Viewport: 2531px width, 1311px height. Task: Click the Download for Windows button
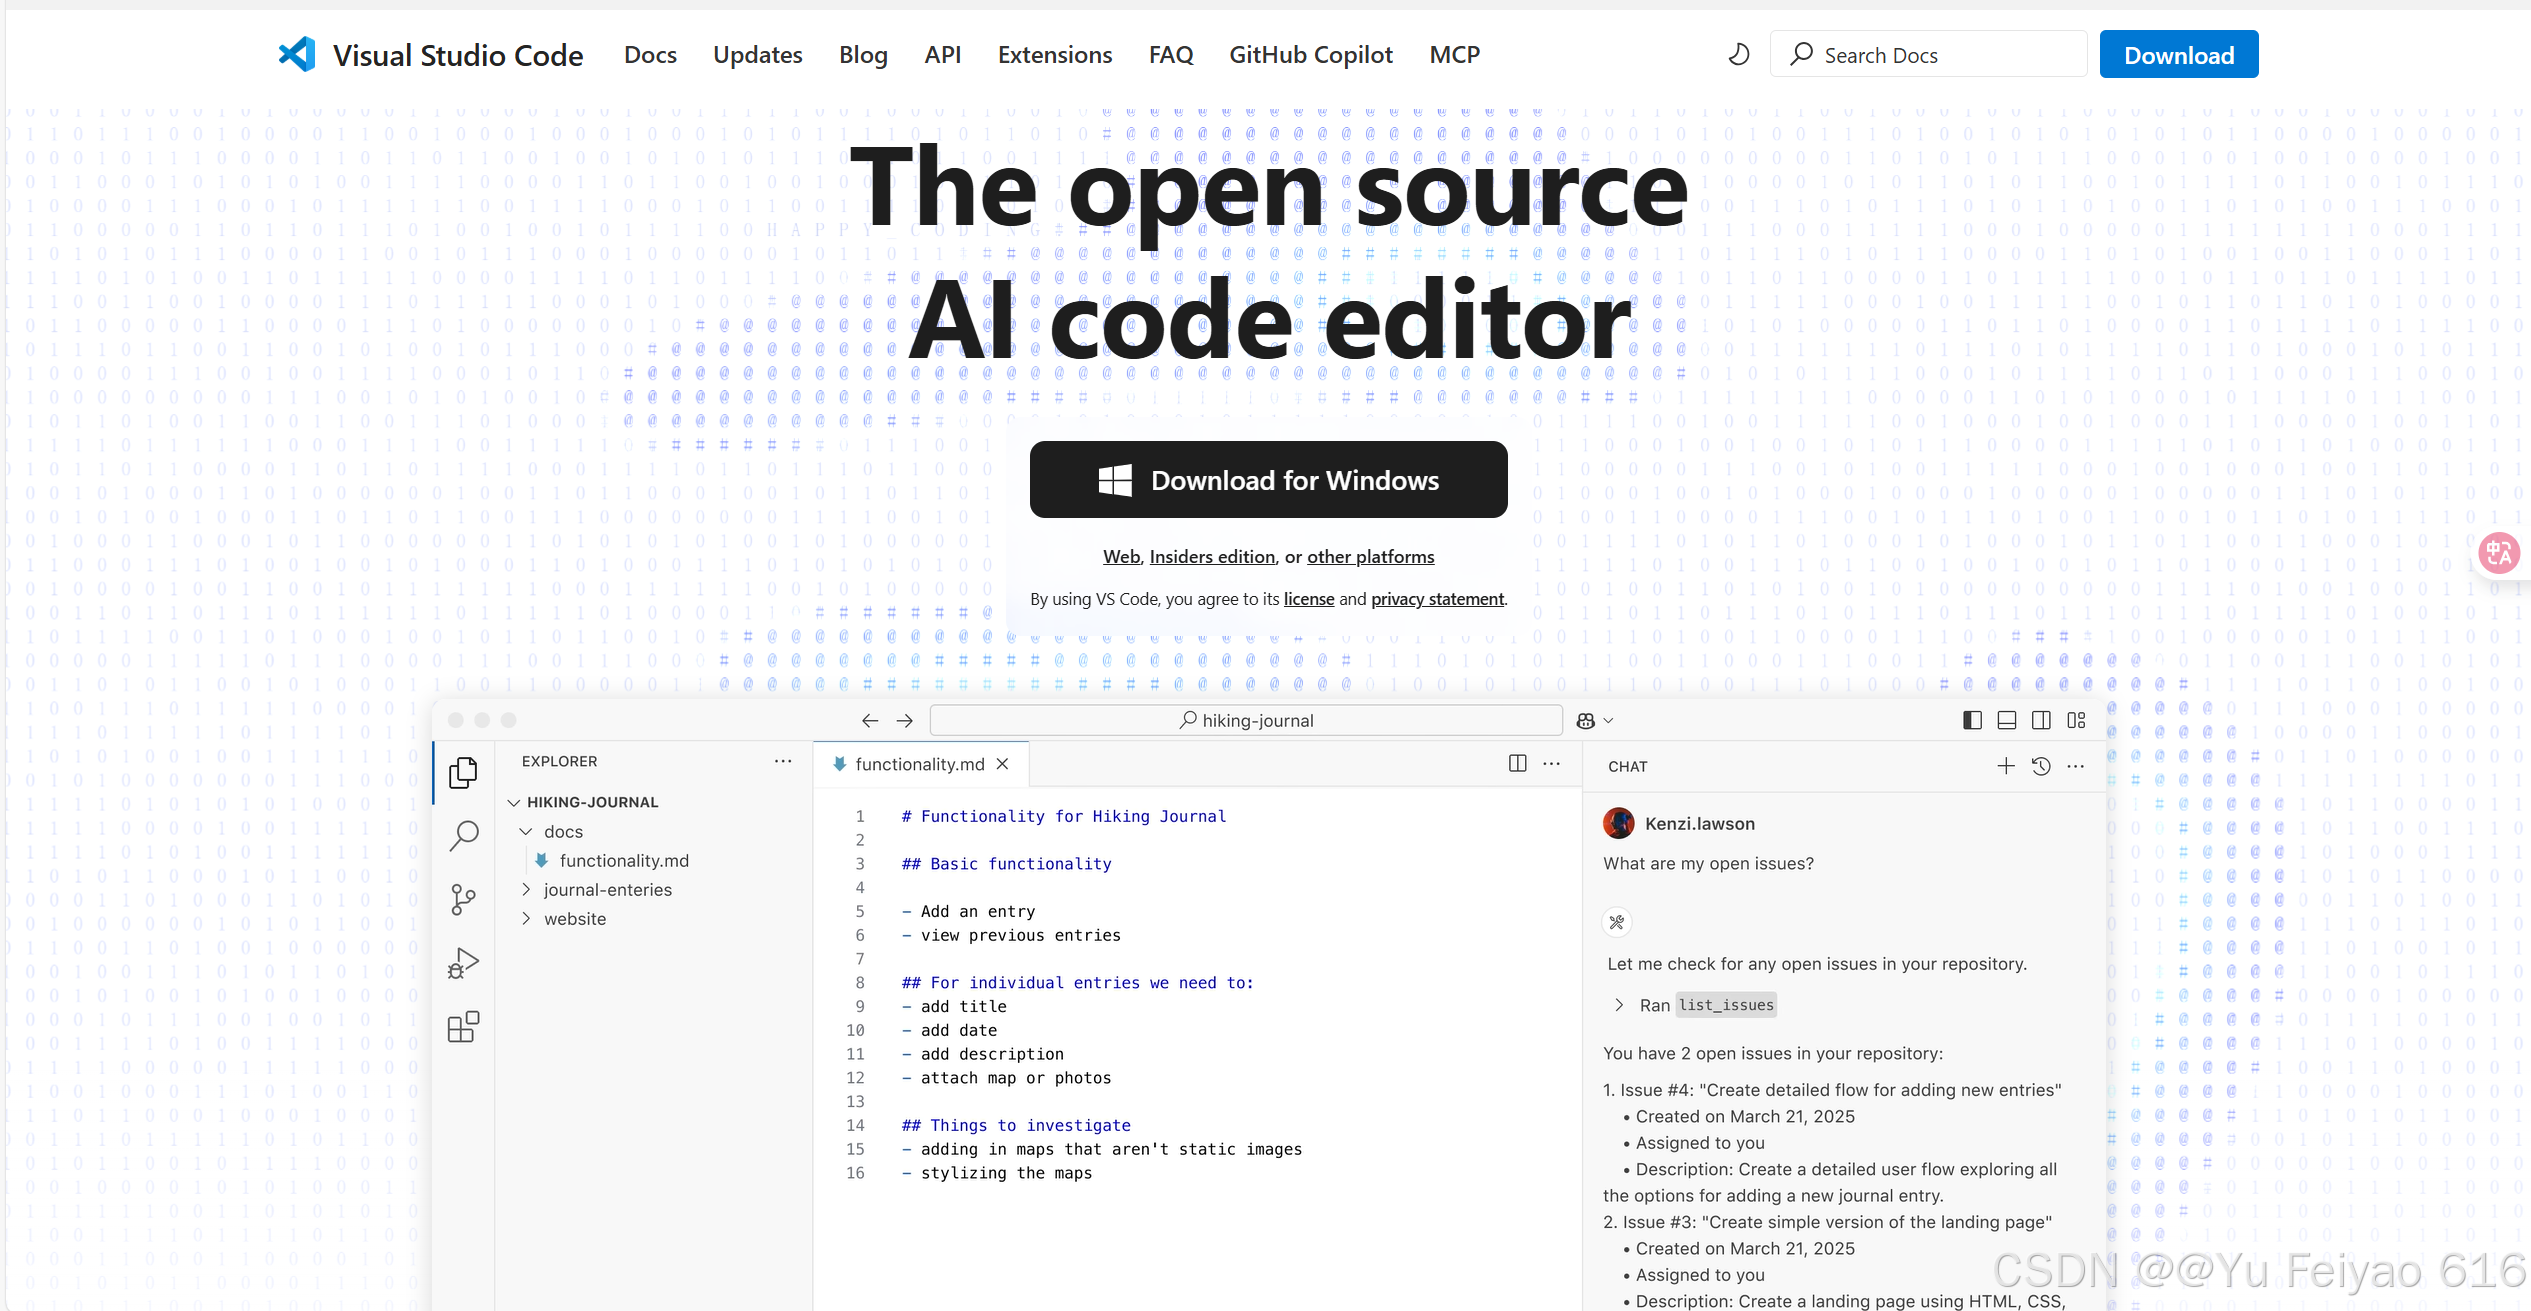click(x=1268, y=480)
